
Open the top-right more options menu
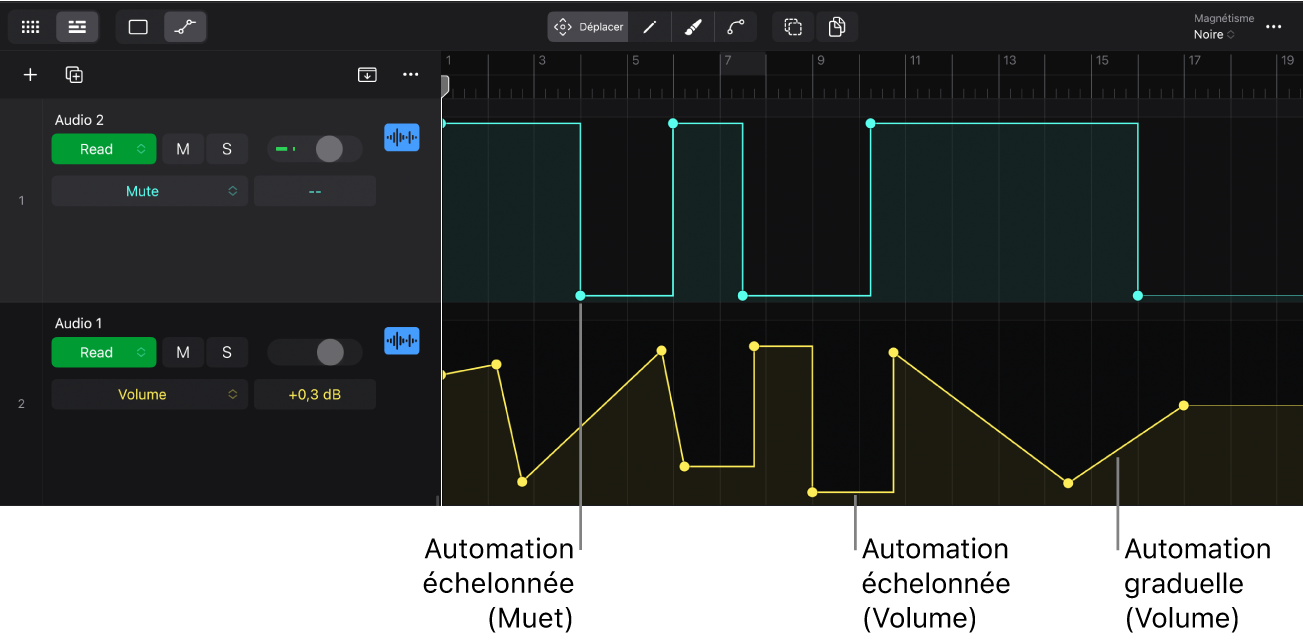point(1273,27)
